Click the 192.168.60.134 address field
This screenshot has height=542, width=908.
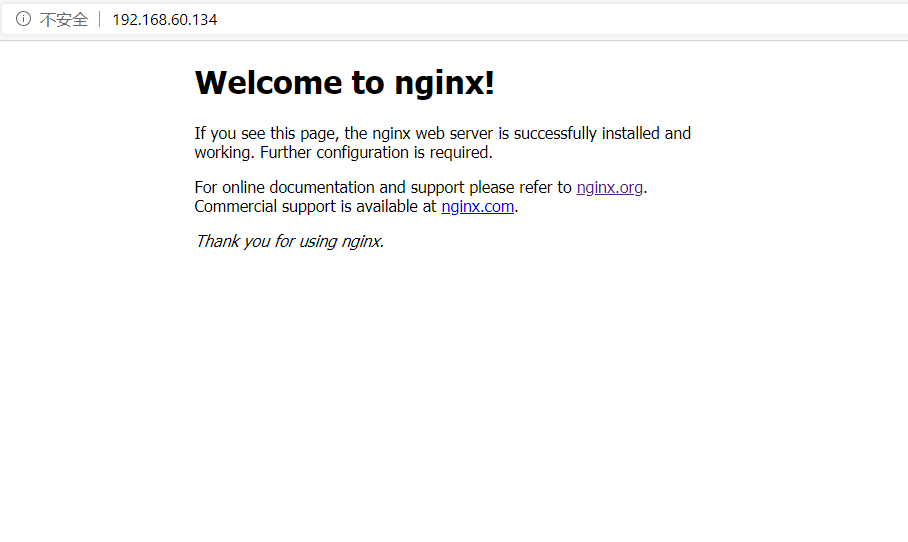pyautogui.click(x=164, y=20)
